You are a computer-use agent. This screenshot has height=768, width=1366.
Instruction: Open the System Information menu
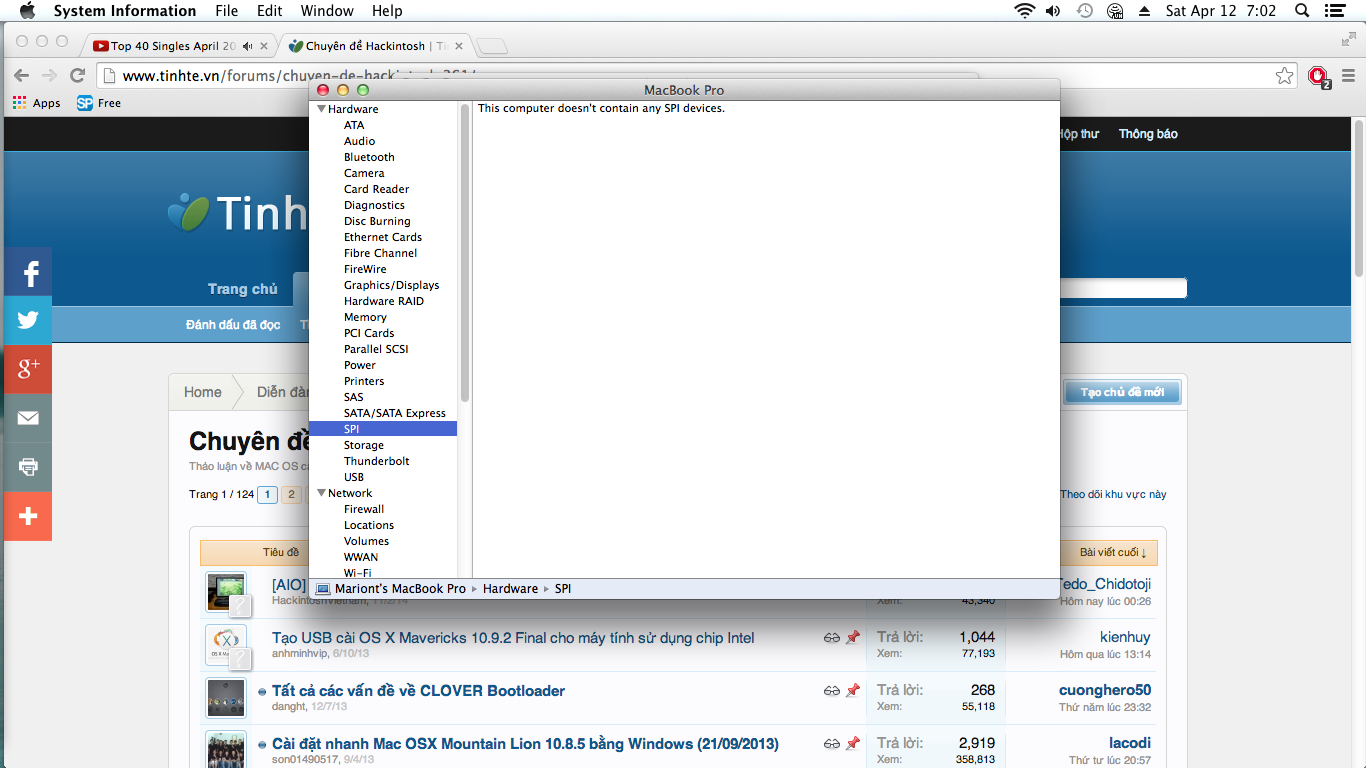pos(125,11)
